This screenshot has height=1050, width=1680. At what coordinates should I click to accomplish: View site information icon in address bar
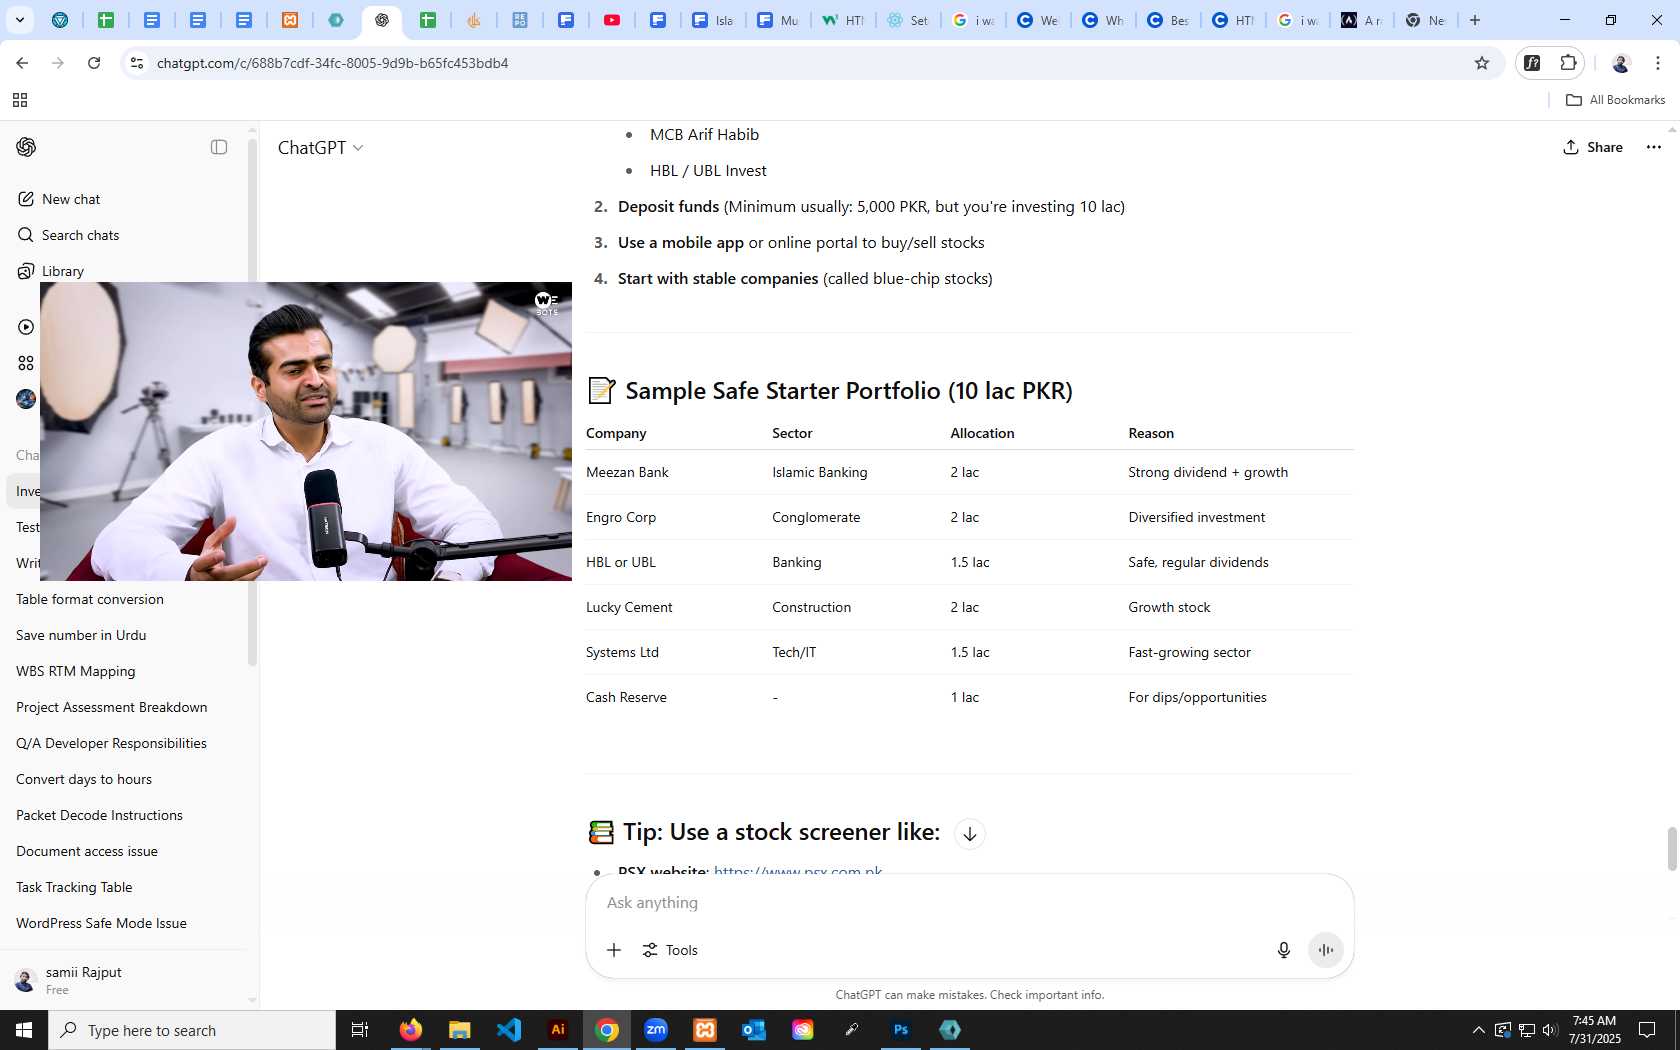pyautogui.click(x=137, y=63)
